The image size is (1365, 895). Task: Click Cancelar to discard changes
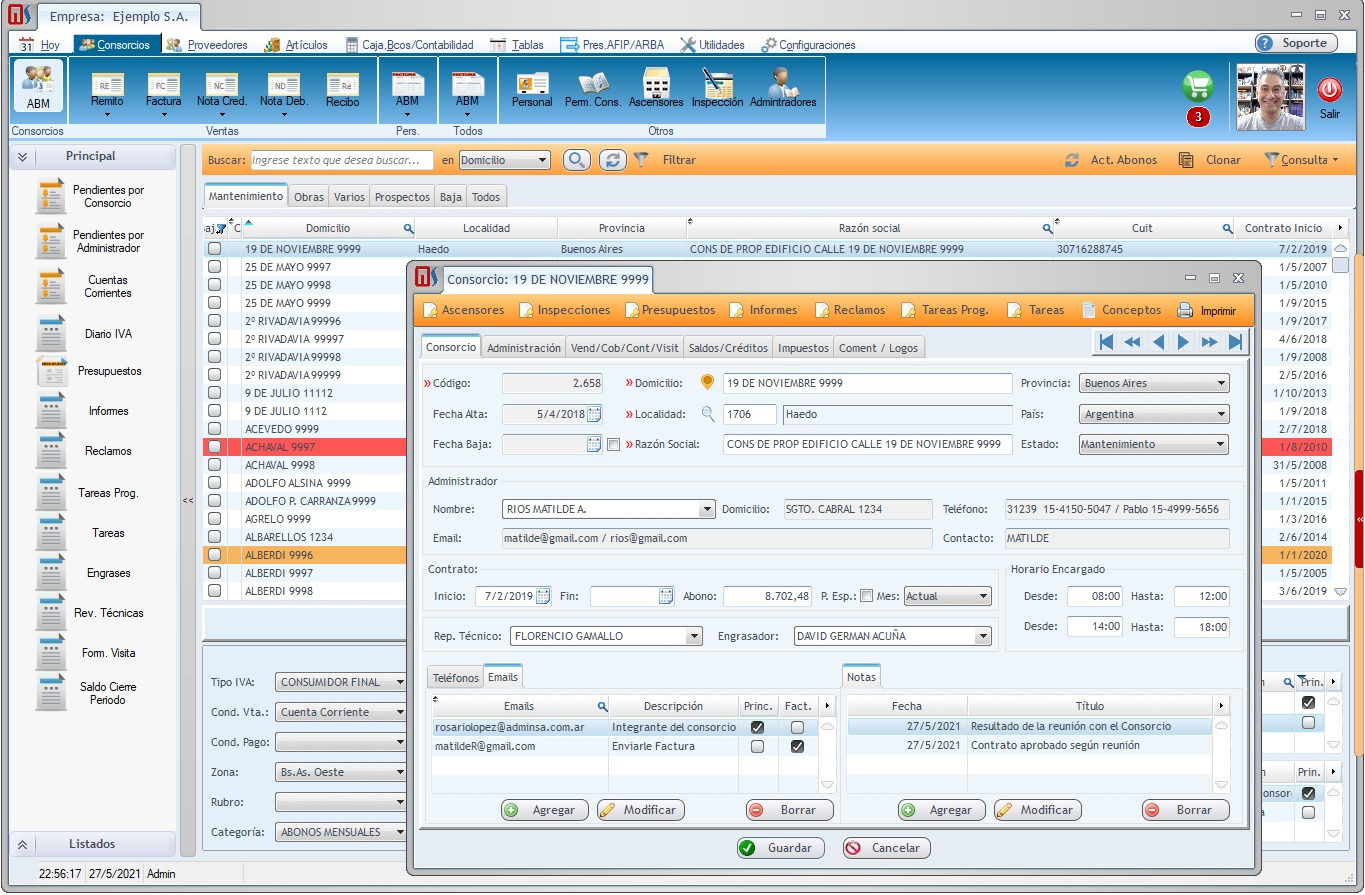[886, 848]
